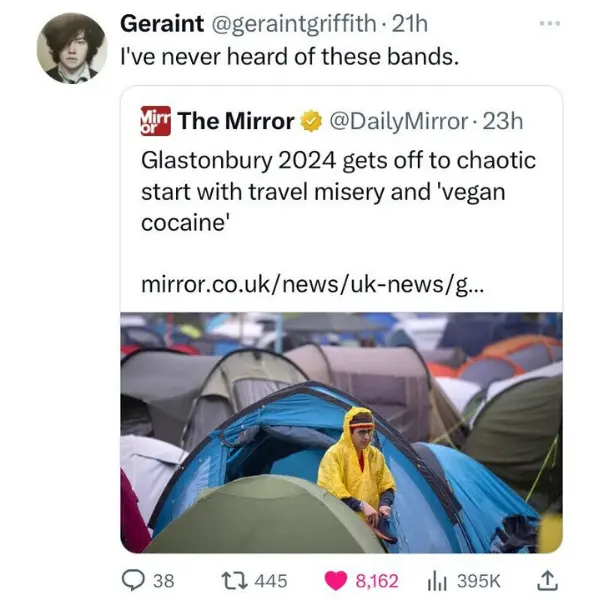This screenshot has width=600, height=600.
Task: Click the reply speech bubble icon
Action: pos(133,580)
